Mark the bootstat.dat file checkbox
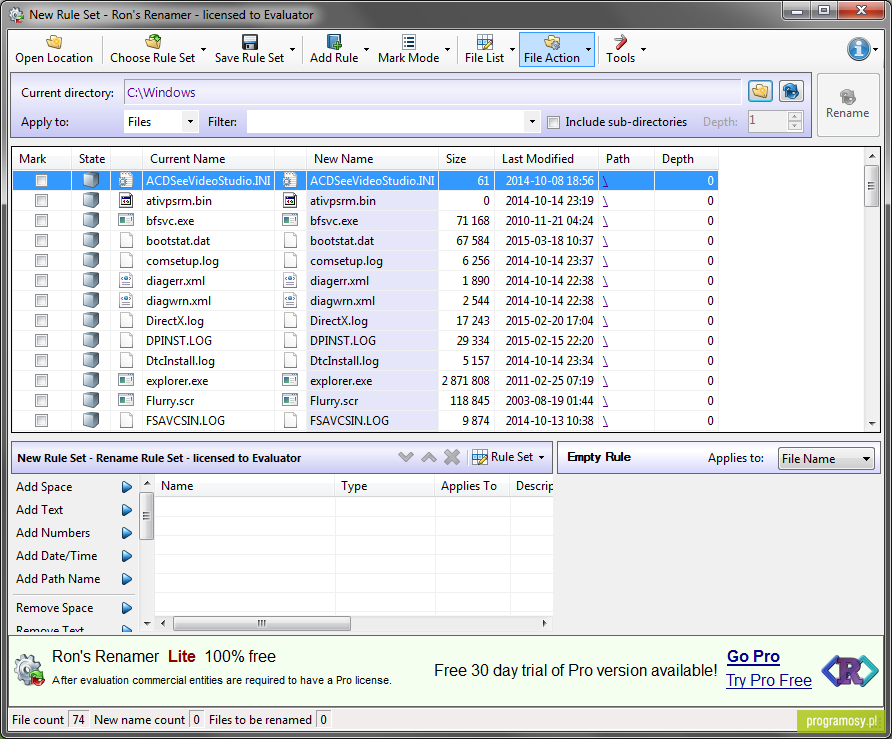The image size is (892, 739). point(42,241)
